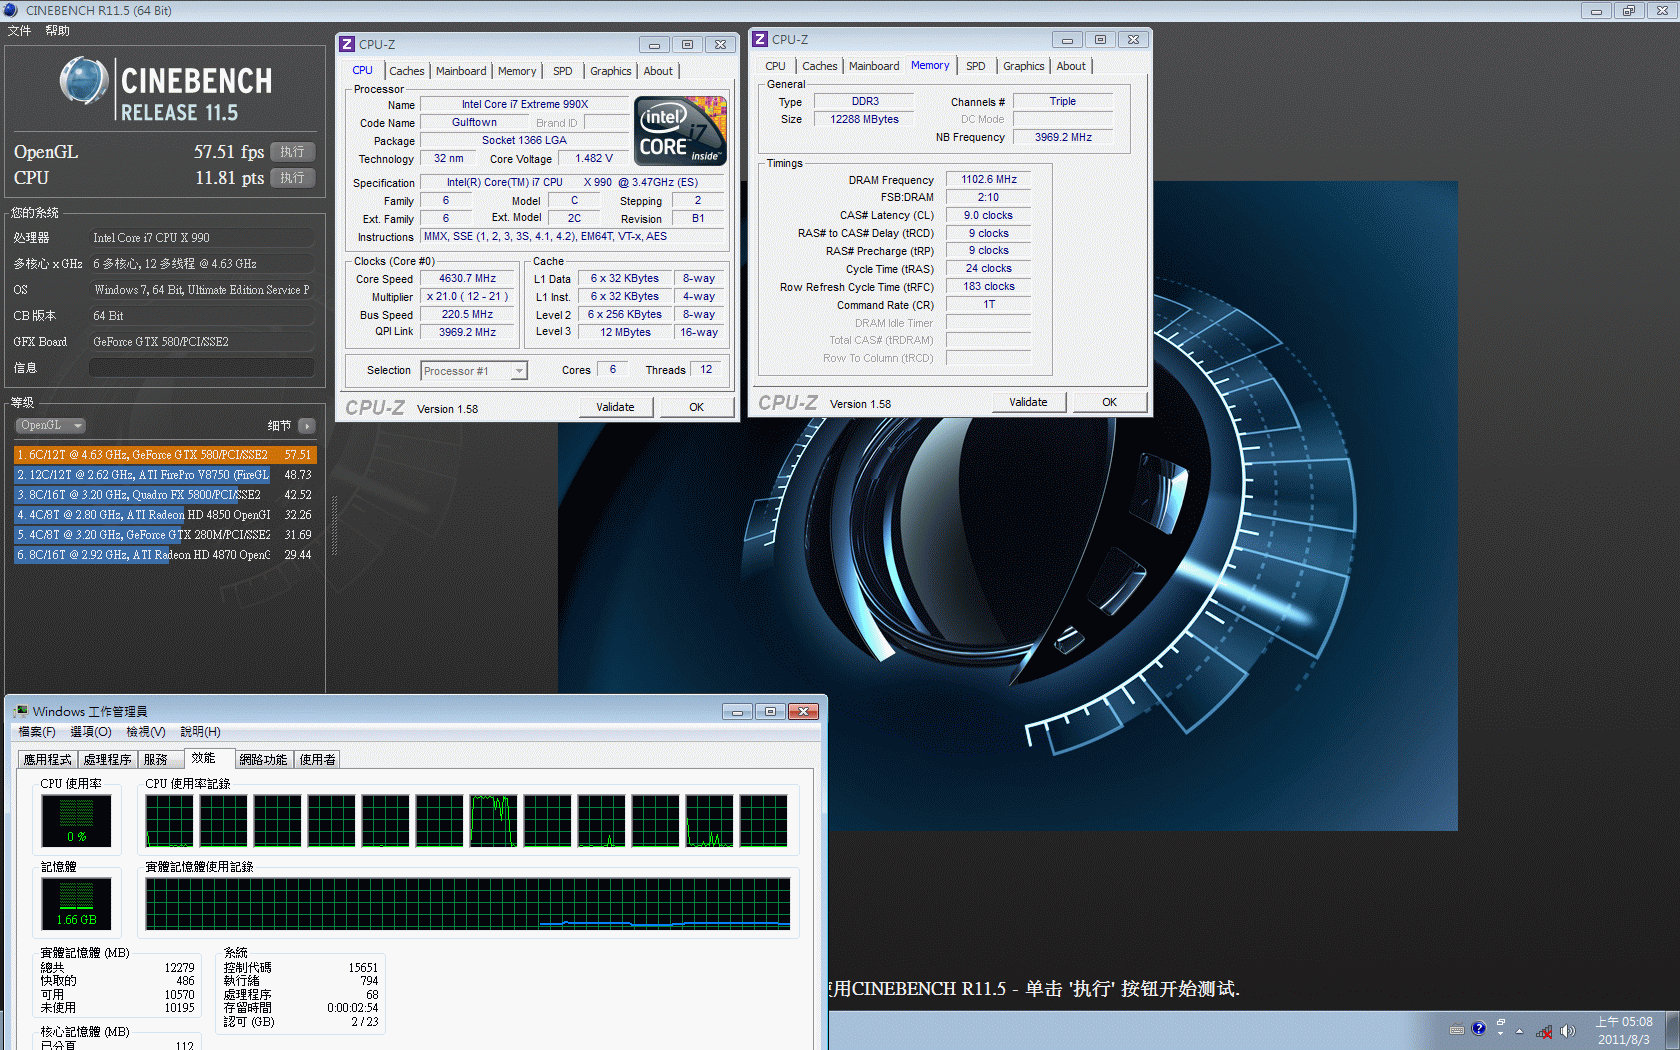Screen dimensions: 1680x1050
Task: Minimize the CPU-Z Memory window
Action: [1067, 40]
